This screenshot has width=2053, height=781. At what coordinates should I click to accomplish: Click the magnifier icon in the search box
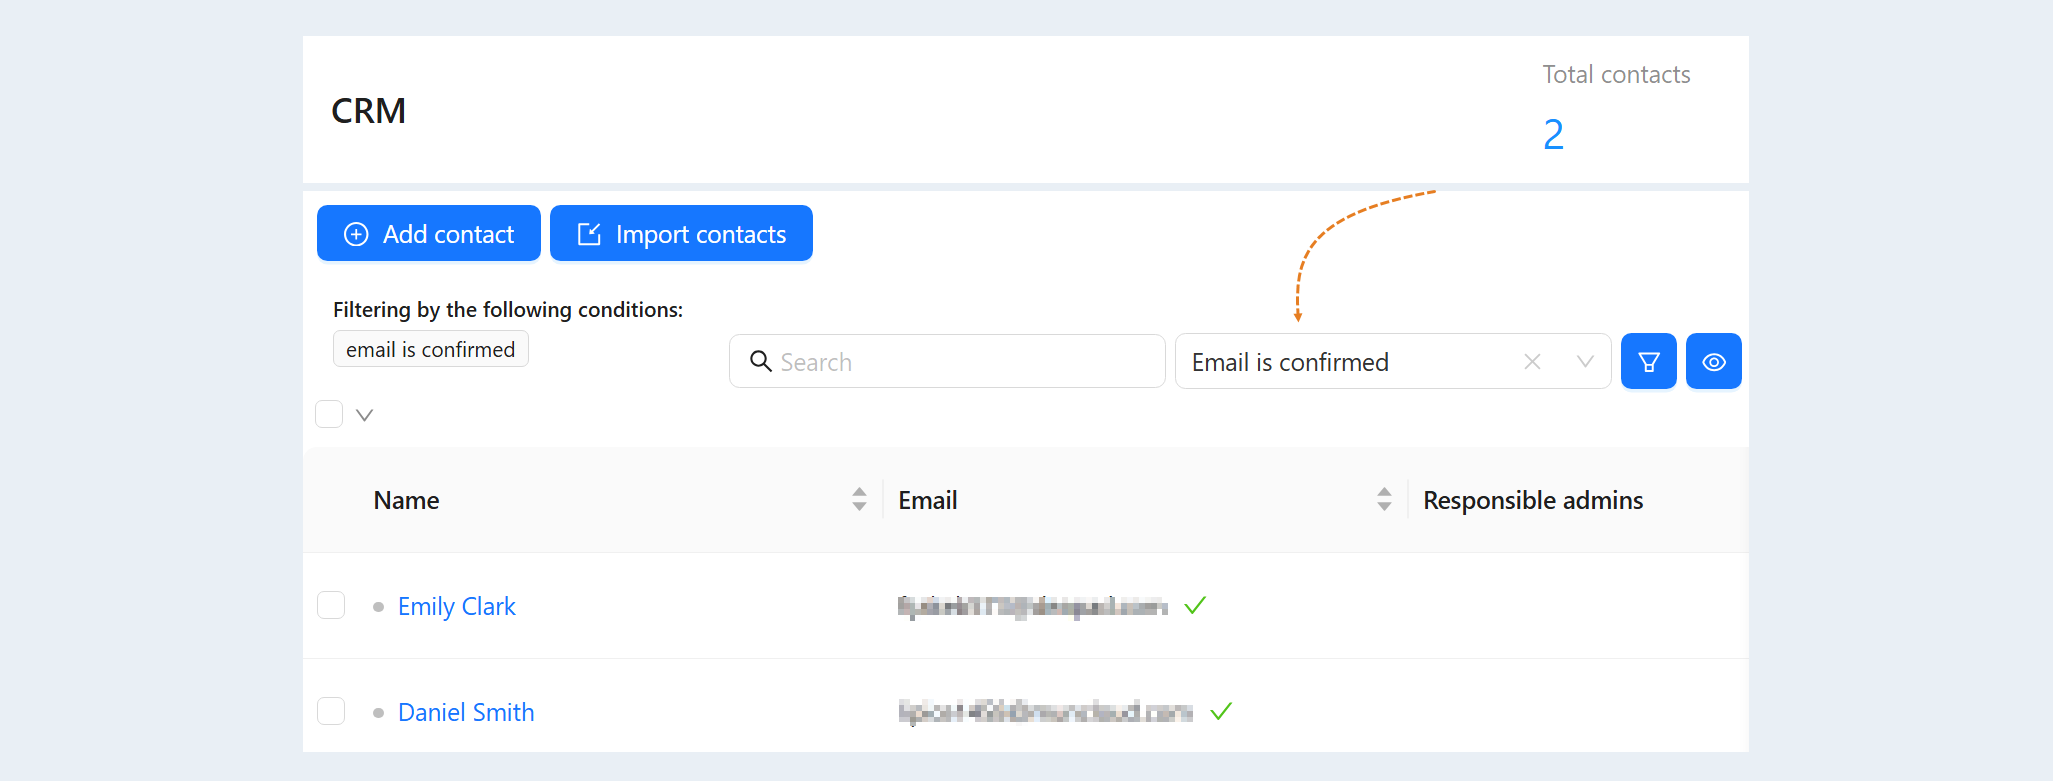(761, 361)
